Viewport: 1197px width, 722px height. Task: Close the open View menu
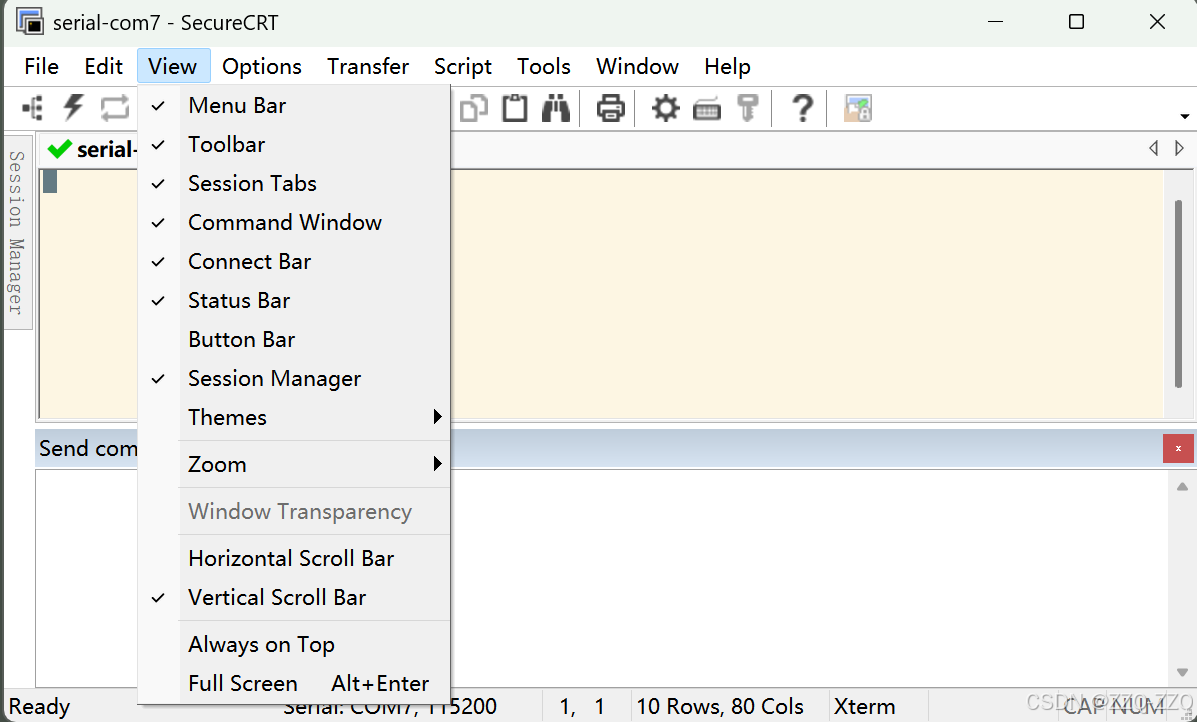(173, 66)
